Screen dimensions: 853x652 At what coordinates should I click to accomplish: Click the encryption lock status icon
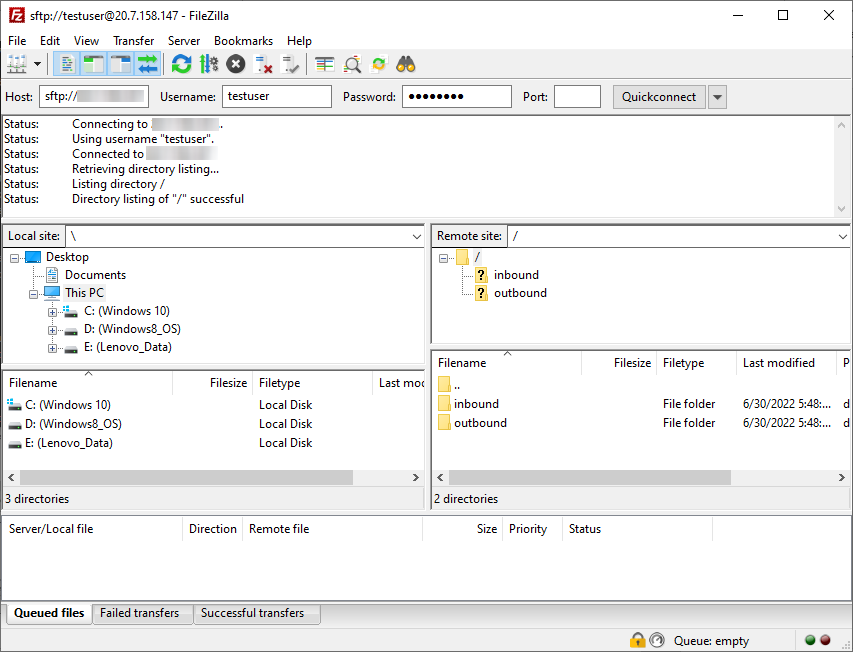pos(637,640)
